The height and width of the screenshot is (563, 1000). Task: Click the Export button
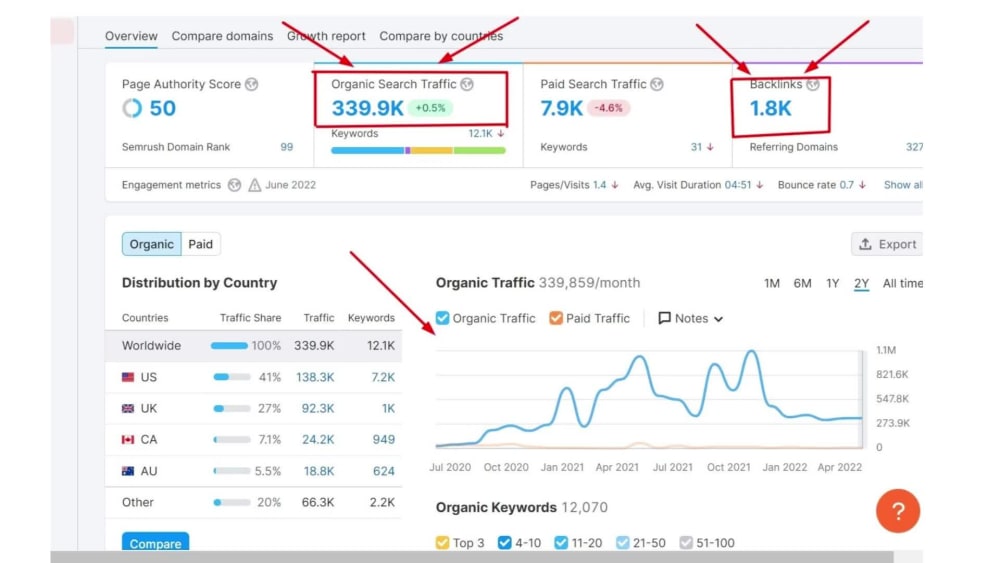pyautogui.click(x=886, y=244)
